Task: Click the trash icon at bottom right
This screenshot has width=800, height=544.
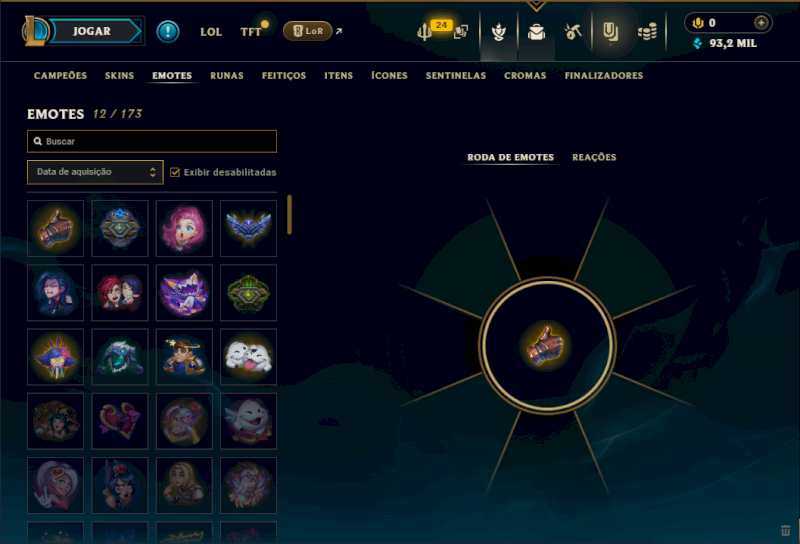Action: tap(785, 531)
